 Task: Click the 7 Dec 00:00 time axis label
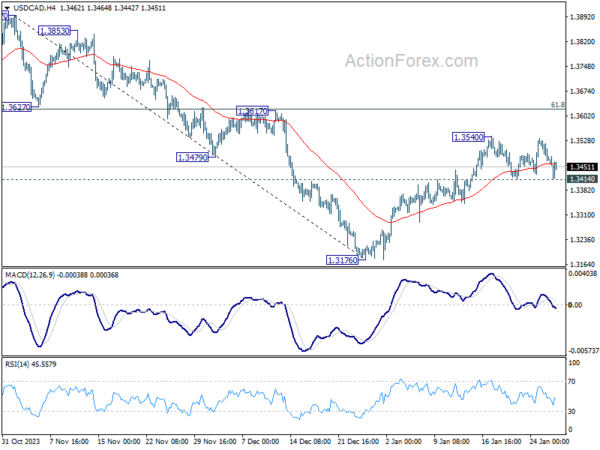click(261, 441)
